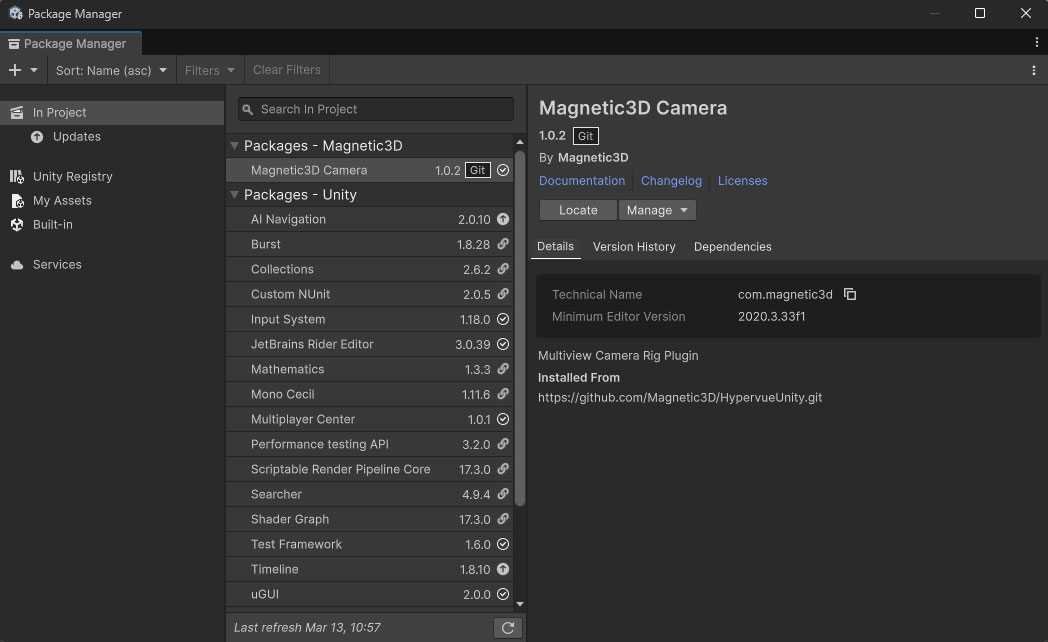Click AI Navigation's update arrow icon
Image resolution: width=1048 pixels, height=642 pixels.
tap(503, 219)
